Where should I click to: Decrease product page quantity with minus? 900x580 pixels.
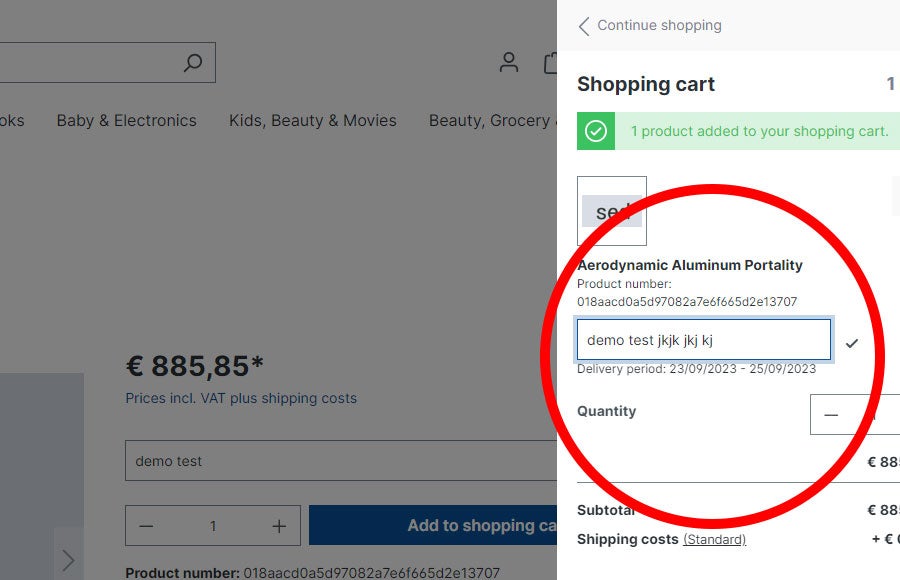tap(147, 526)
